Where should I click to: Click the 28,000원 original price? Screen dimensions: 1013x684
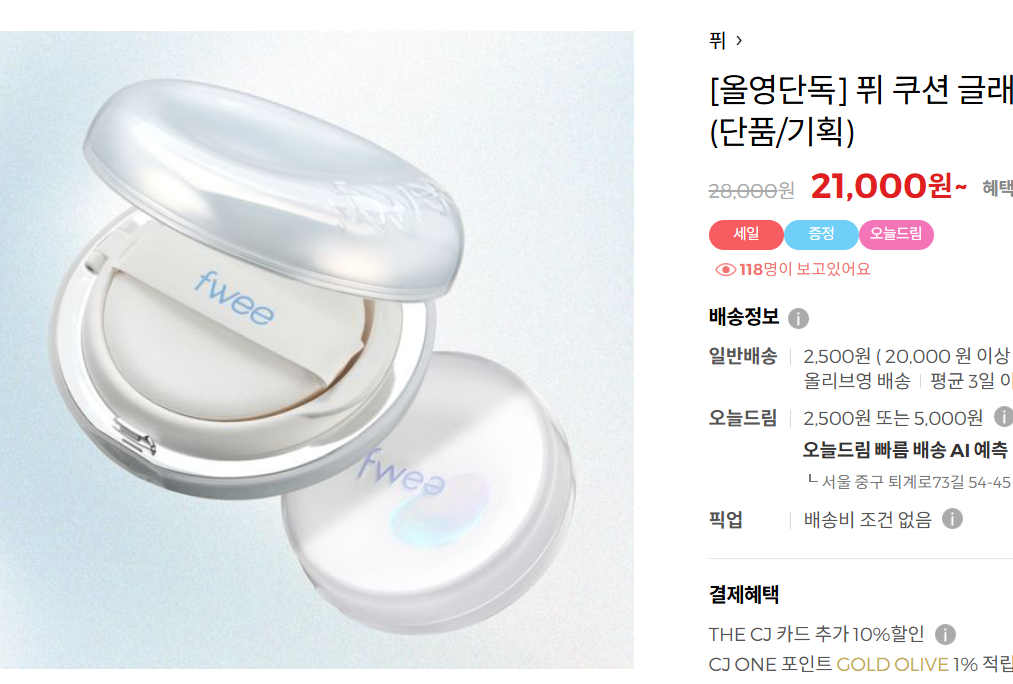751,191
